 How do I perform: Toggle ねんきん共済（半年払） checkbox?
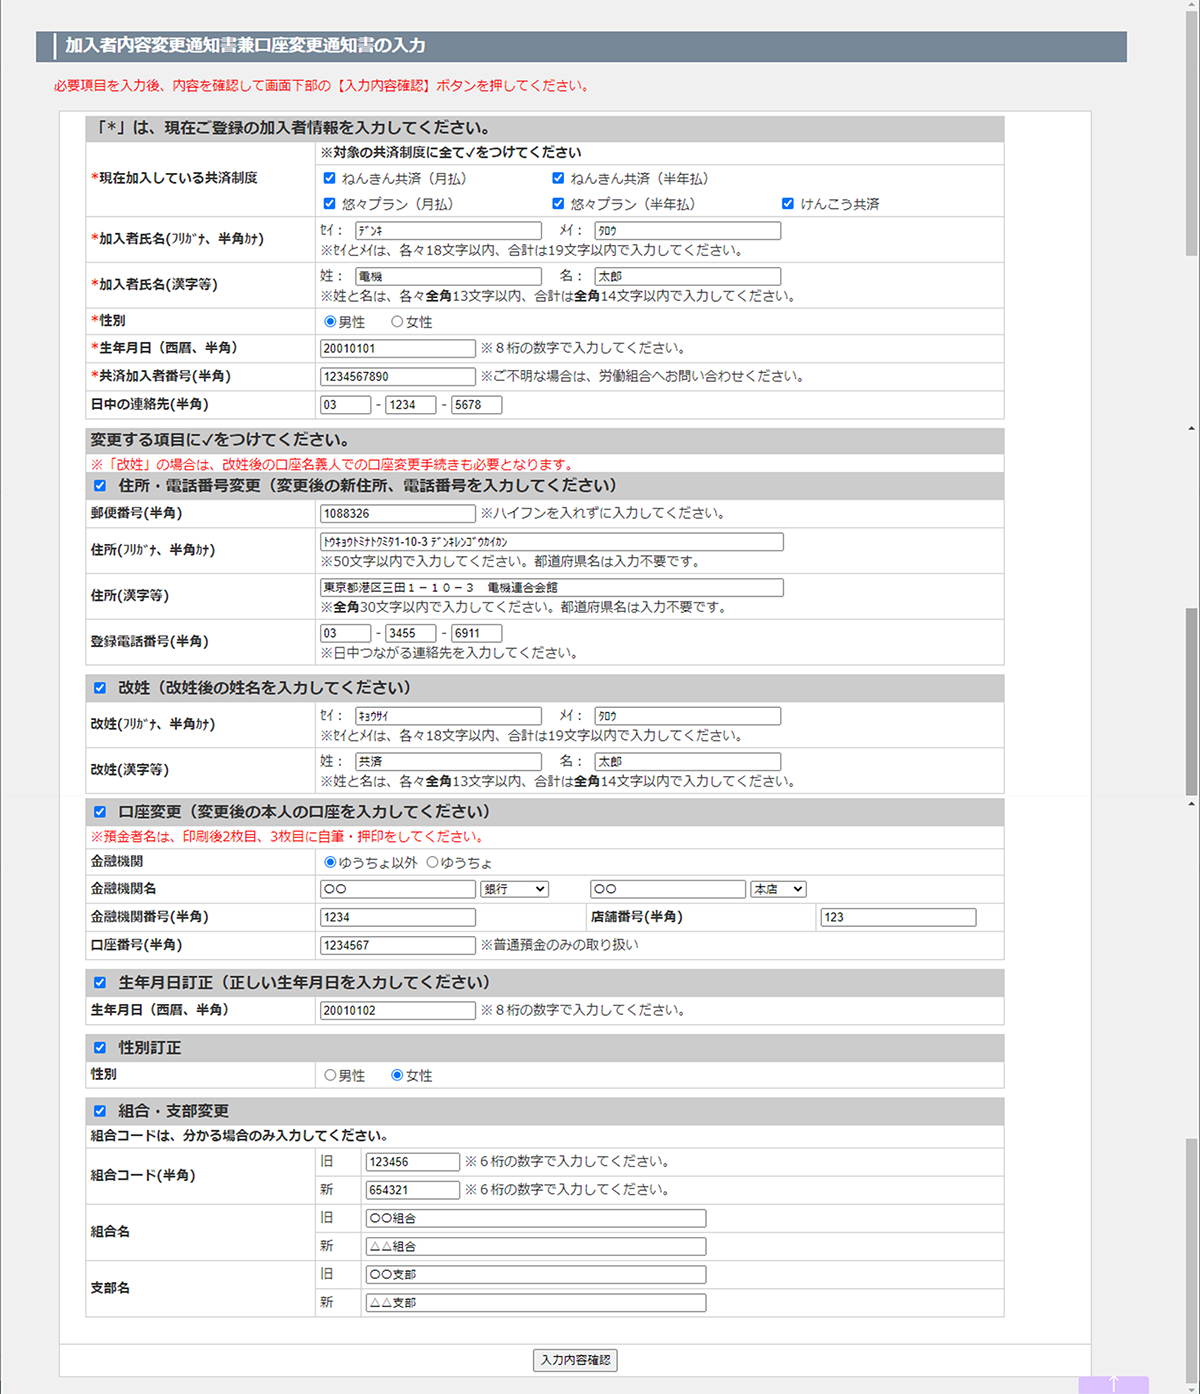pyautogui.click(x=558, y=178)
